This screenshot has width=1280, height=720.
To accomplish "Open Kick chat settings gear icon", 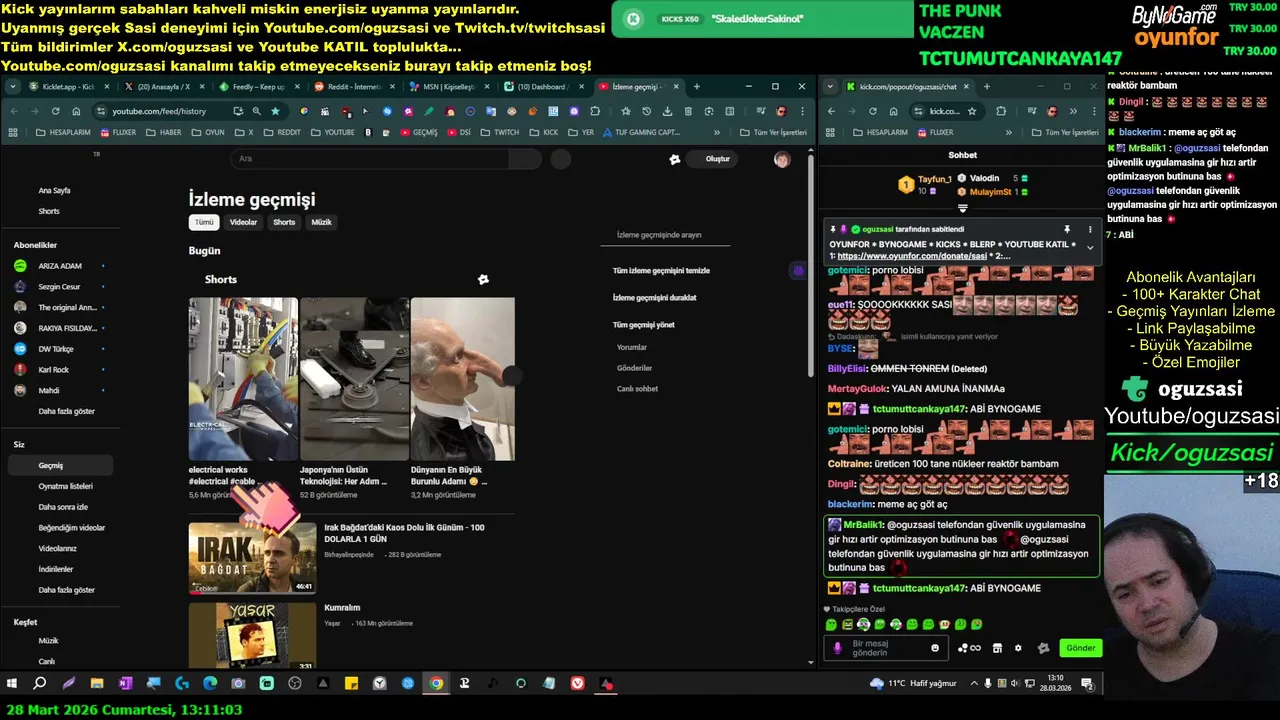I will (x=1018, y=648).
